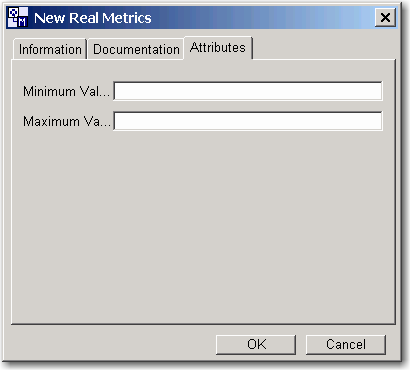Click the X button in title bar
Image resolution: width=410 pixels, height=370 pixels.
coord(385,17)
